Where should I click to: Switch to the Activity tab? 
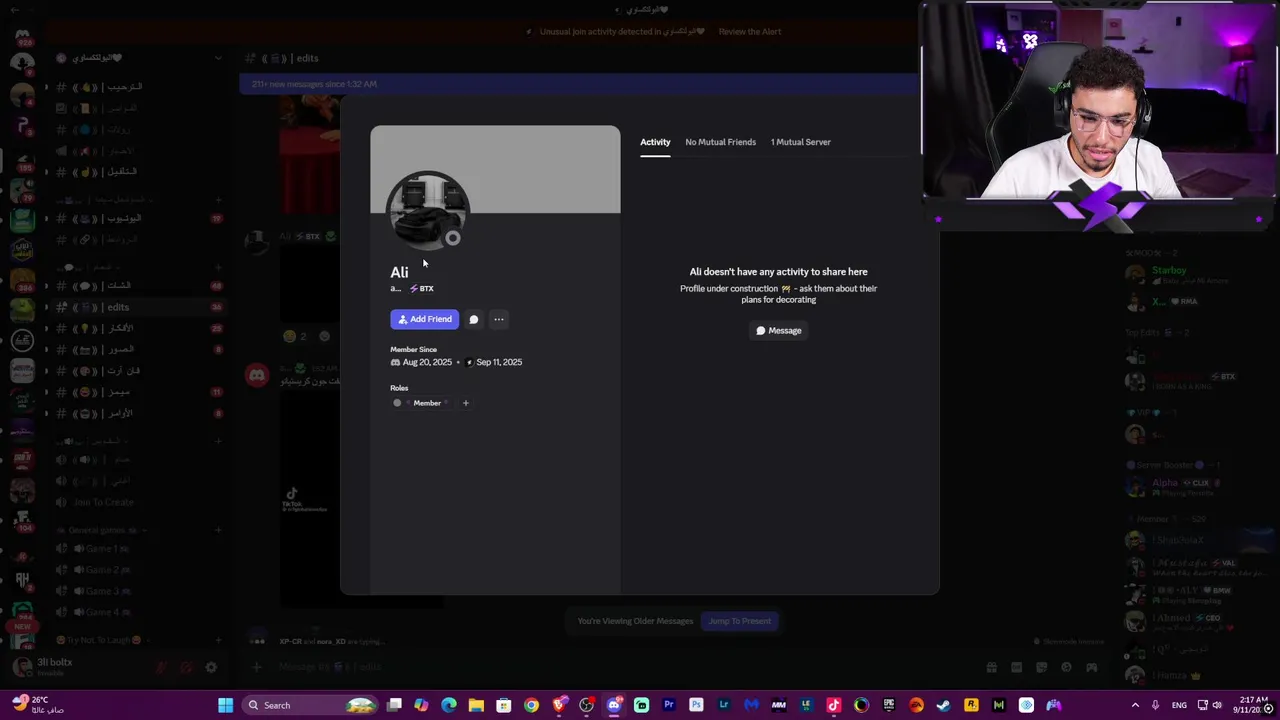pos(655,142)
